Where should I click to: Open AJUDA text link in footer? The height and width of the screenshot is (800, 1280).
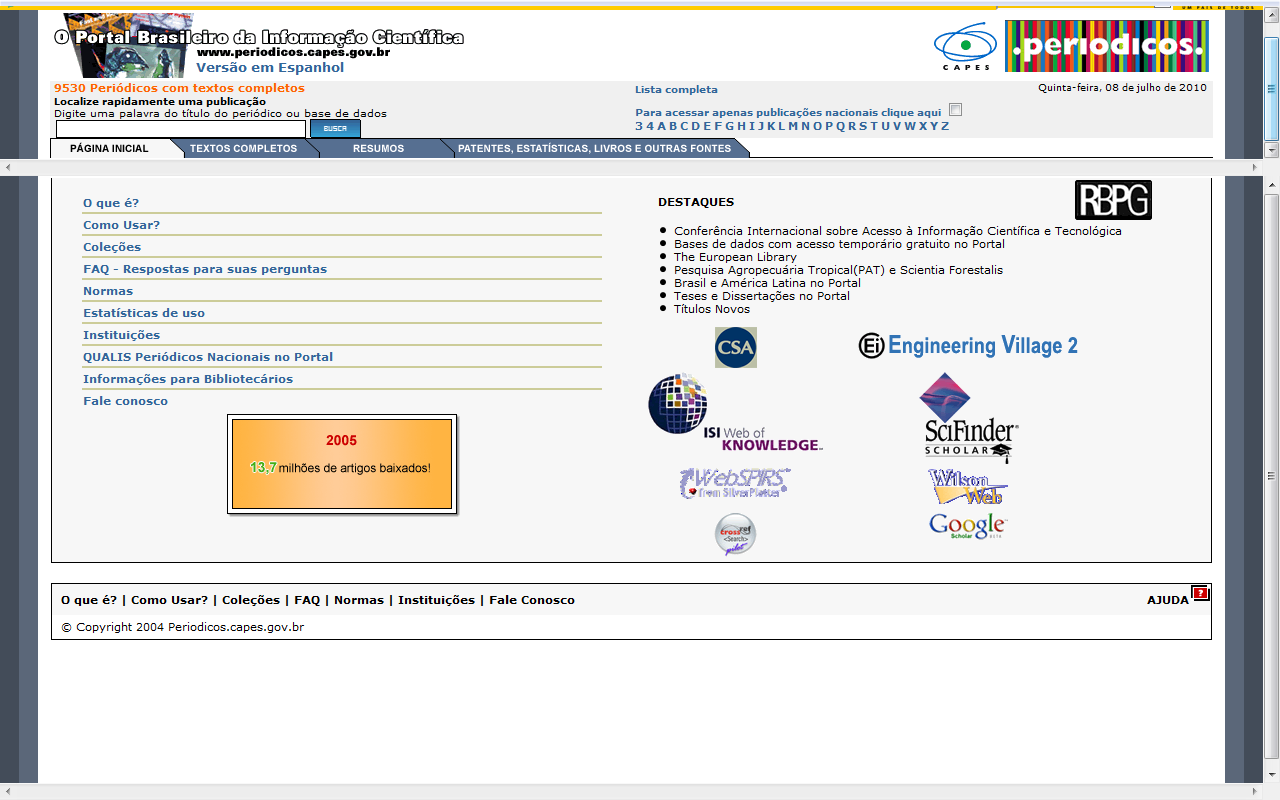(x=1168, y=600)
